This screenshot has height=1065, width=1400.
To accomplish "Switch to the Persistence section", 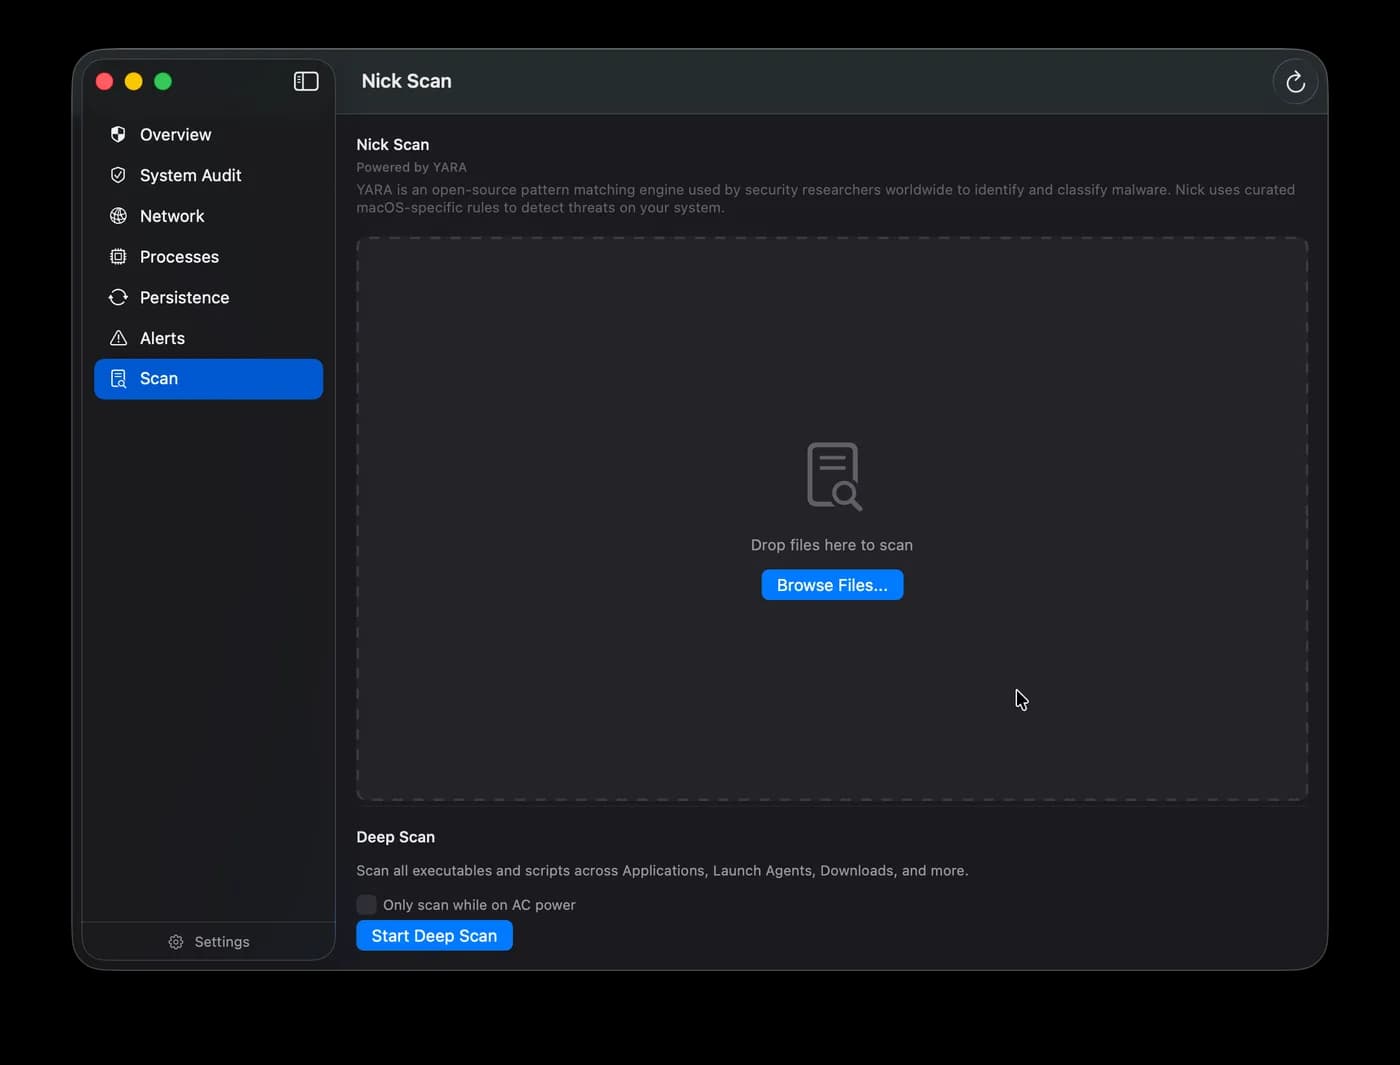I will 208,297.
